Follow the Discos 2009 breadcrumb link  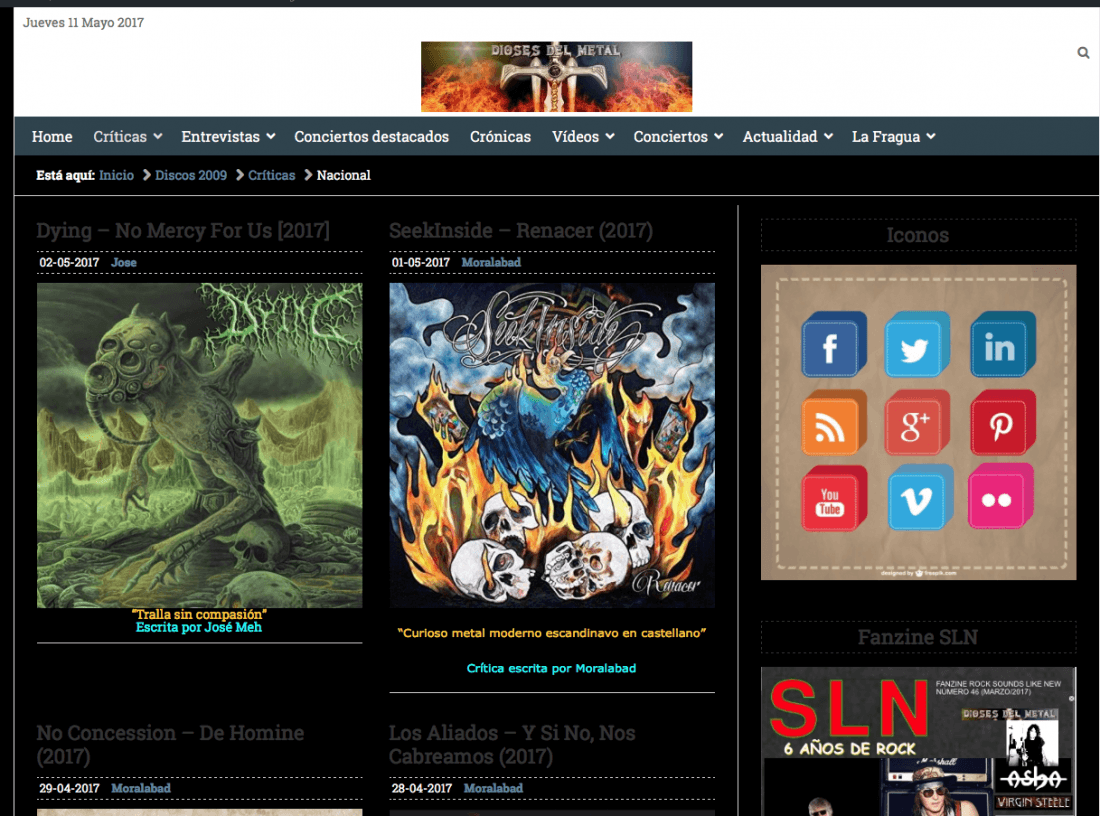tap(191, 175)
